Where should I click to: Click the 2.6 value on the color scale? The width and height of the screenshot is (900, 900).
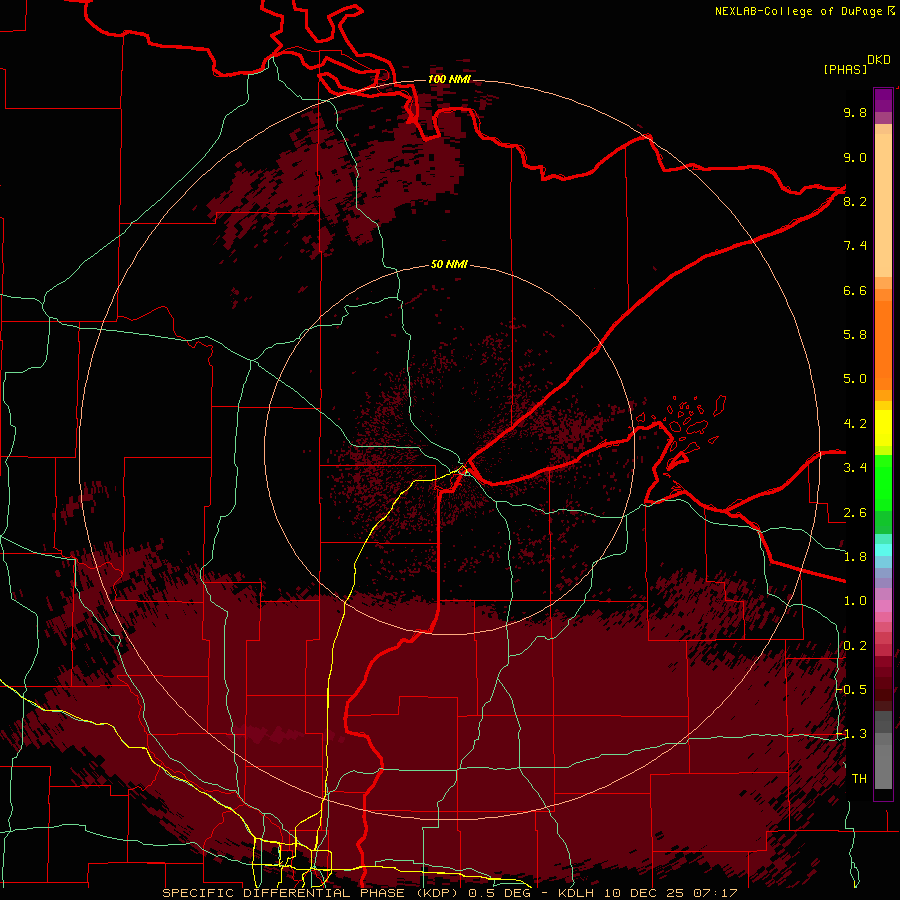[855, 513]
